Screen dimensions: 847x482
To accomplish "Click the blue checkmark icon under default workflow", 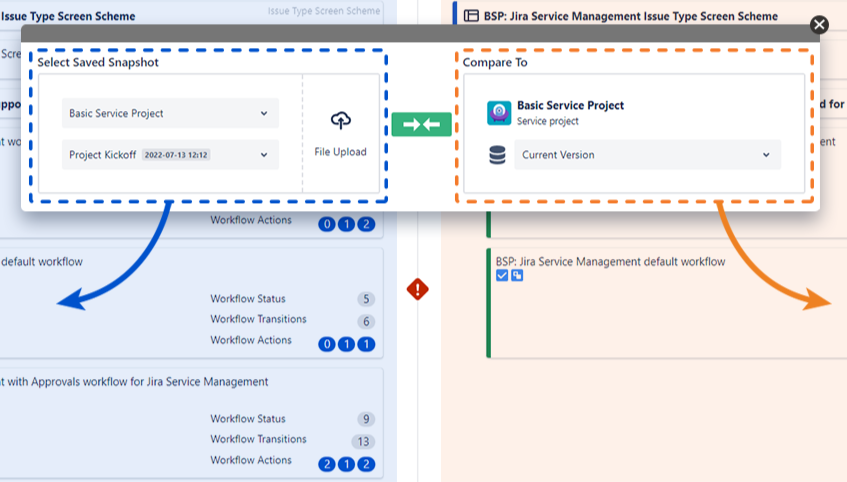I will tap(502, 276).
